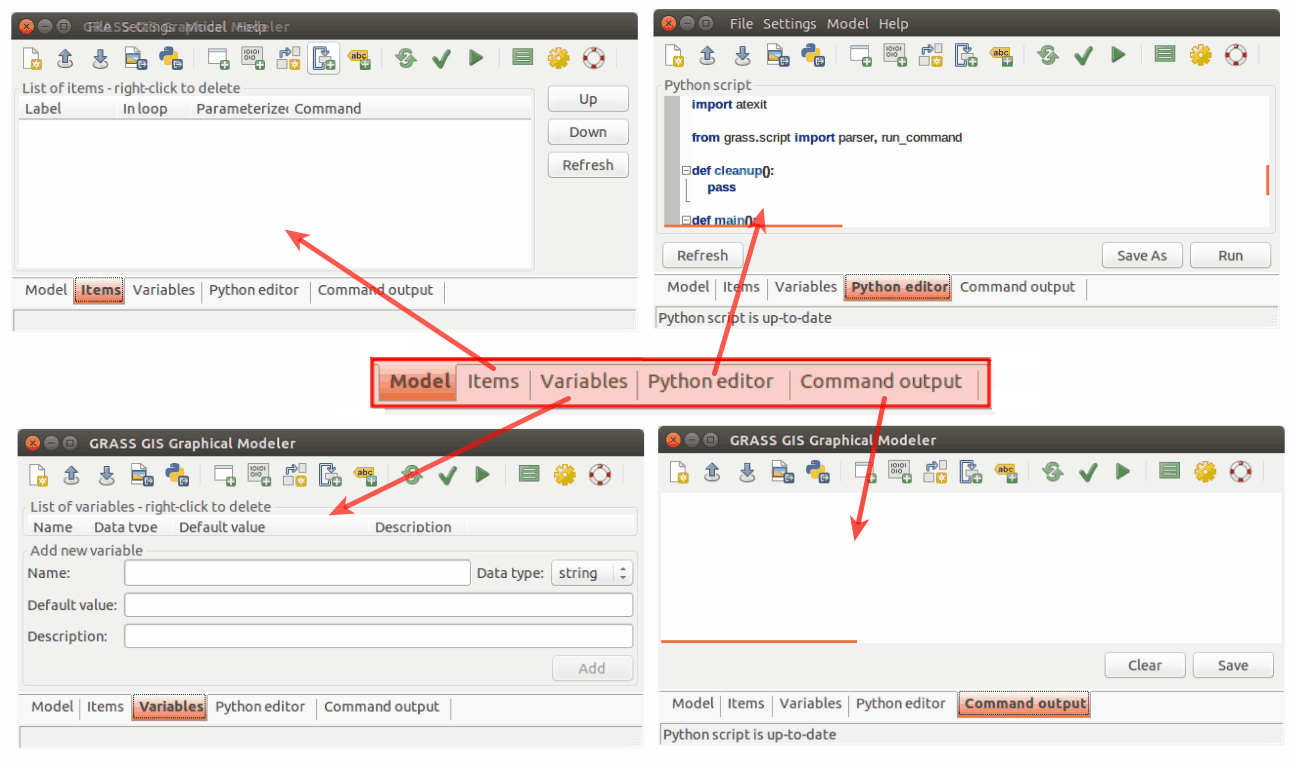Image resolution: width=1291 pixels, height=762 pixels.
Task: Export the model to a Python script
Action: coord(171,58)
